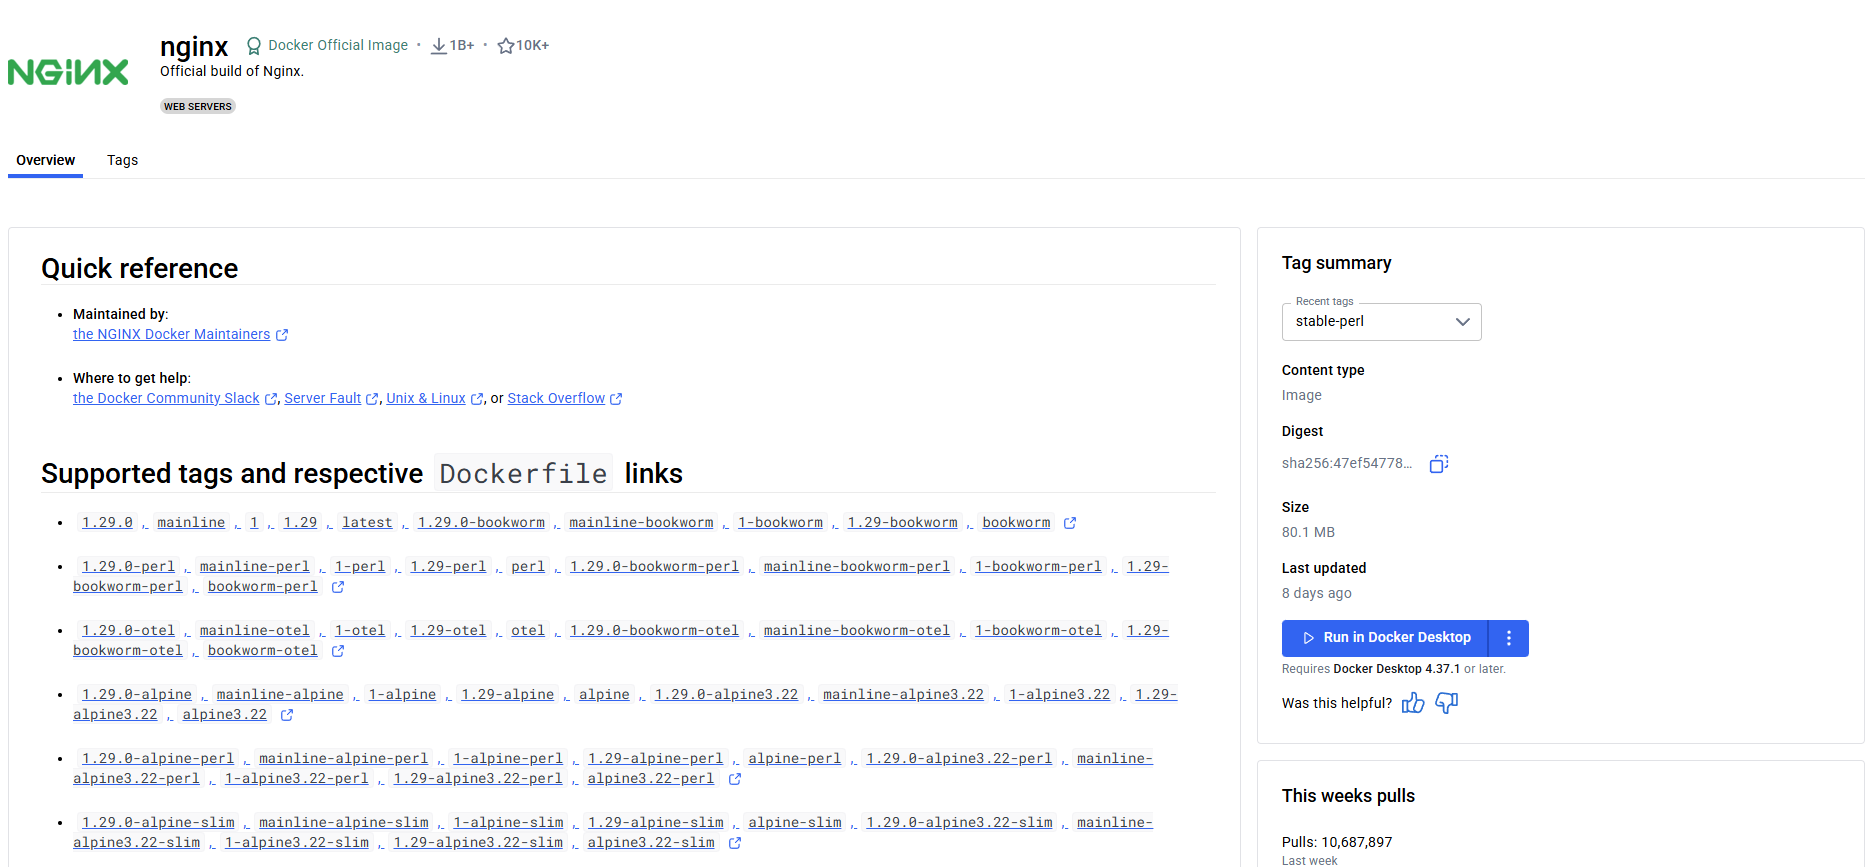Click external icon after Unix & Linux
Image resolution: width=1874 pixels, height=867 pixels.
(477, 399)
